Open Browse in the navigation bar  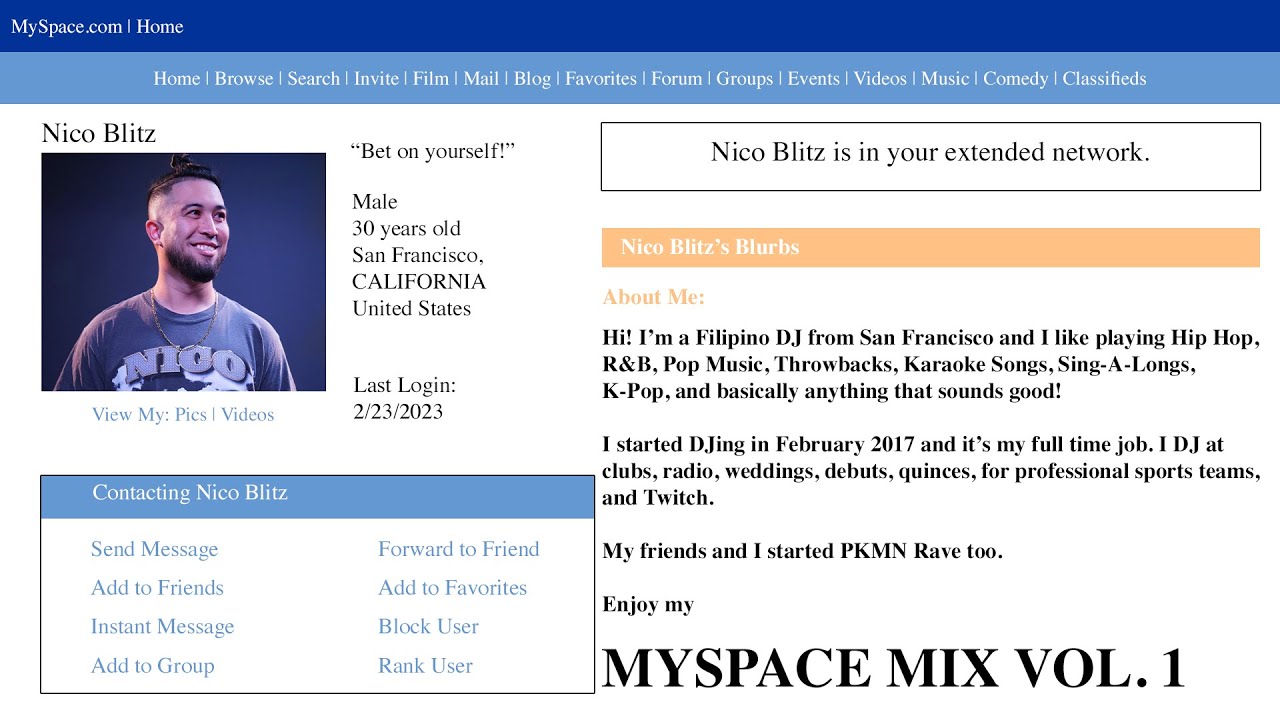pyautogui.click(x=244, y=79)
